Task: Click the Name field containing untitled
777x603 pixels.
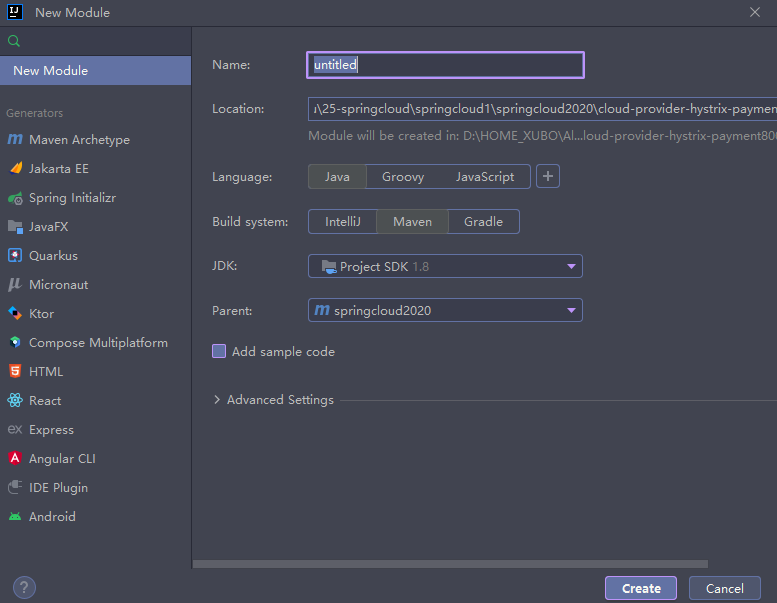Action: tap(445, 65)
